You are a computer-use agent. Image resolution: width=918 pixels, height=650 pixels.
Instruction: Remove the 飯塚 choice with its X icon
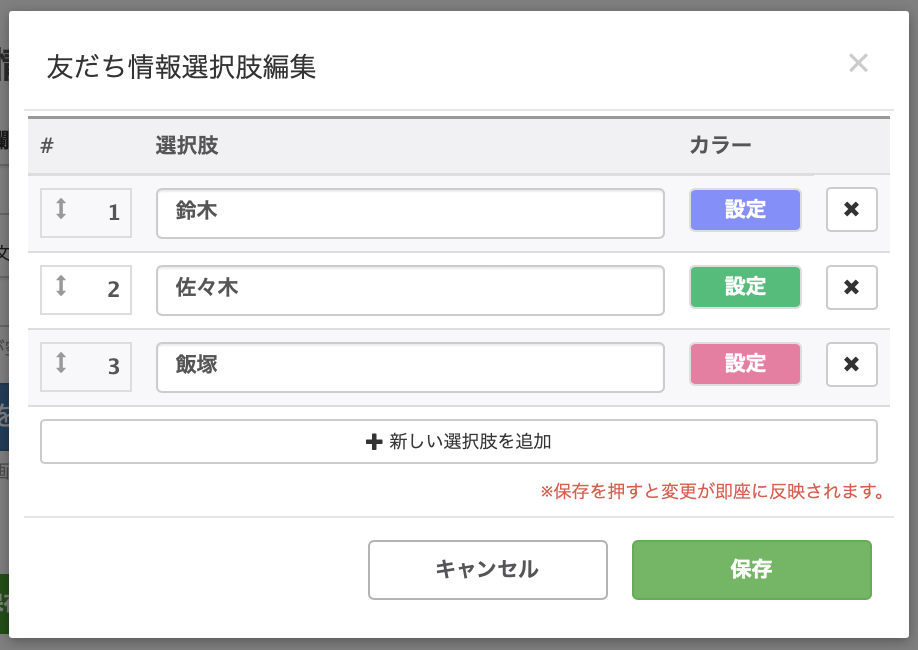851,364
